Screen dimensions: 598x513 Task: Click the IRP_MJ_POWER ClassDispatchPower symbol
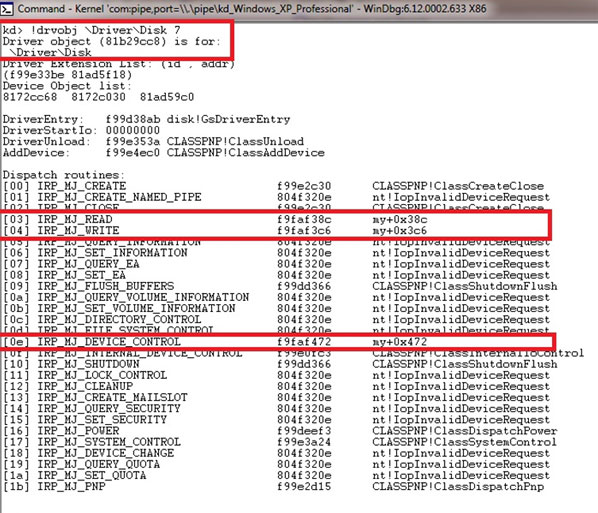465,431
